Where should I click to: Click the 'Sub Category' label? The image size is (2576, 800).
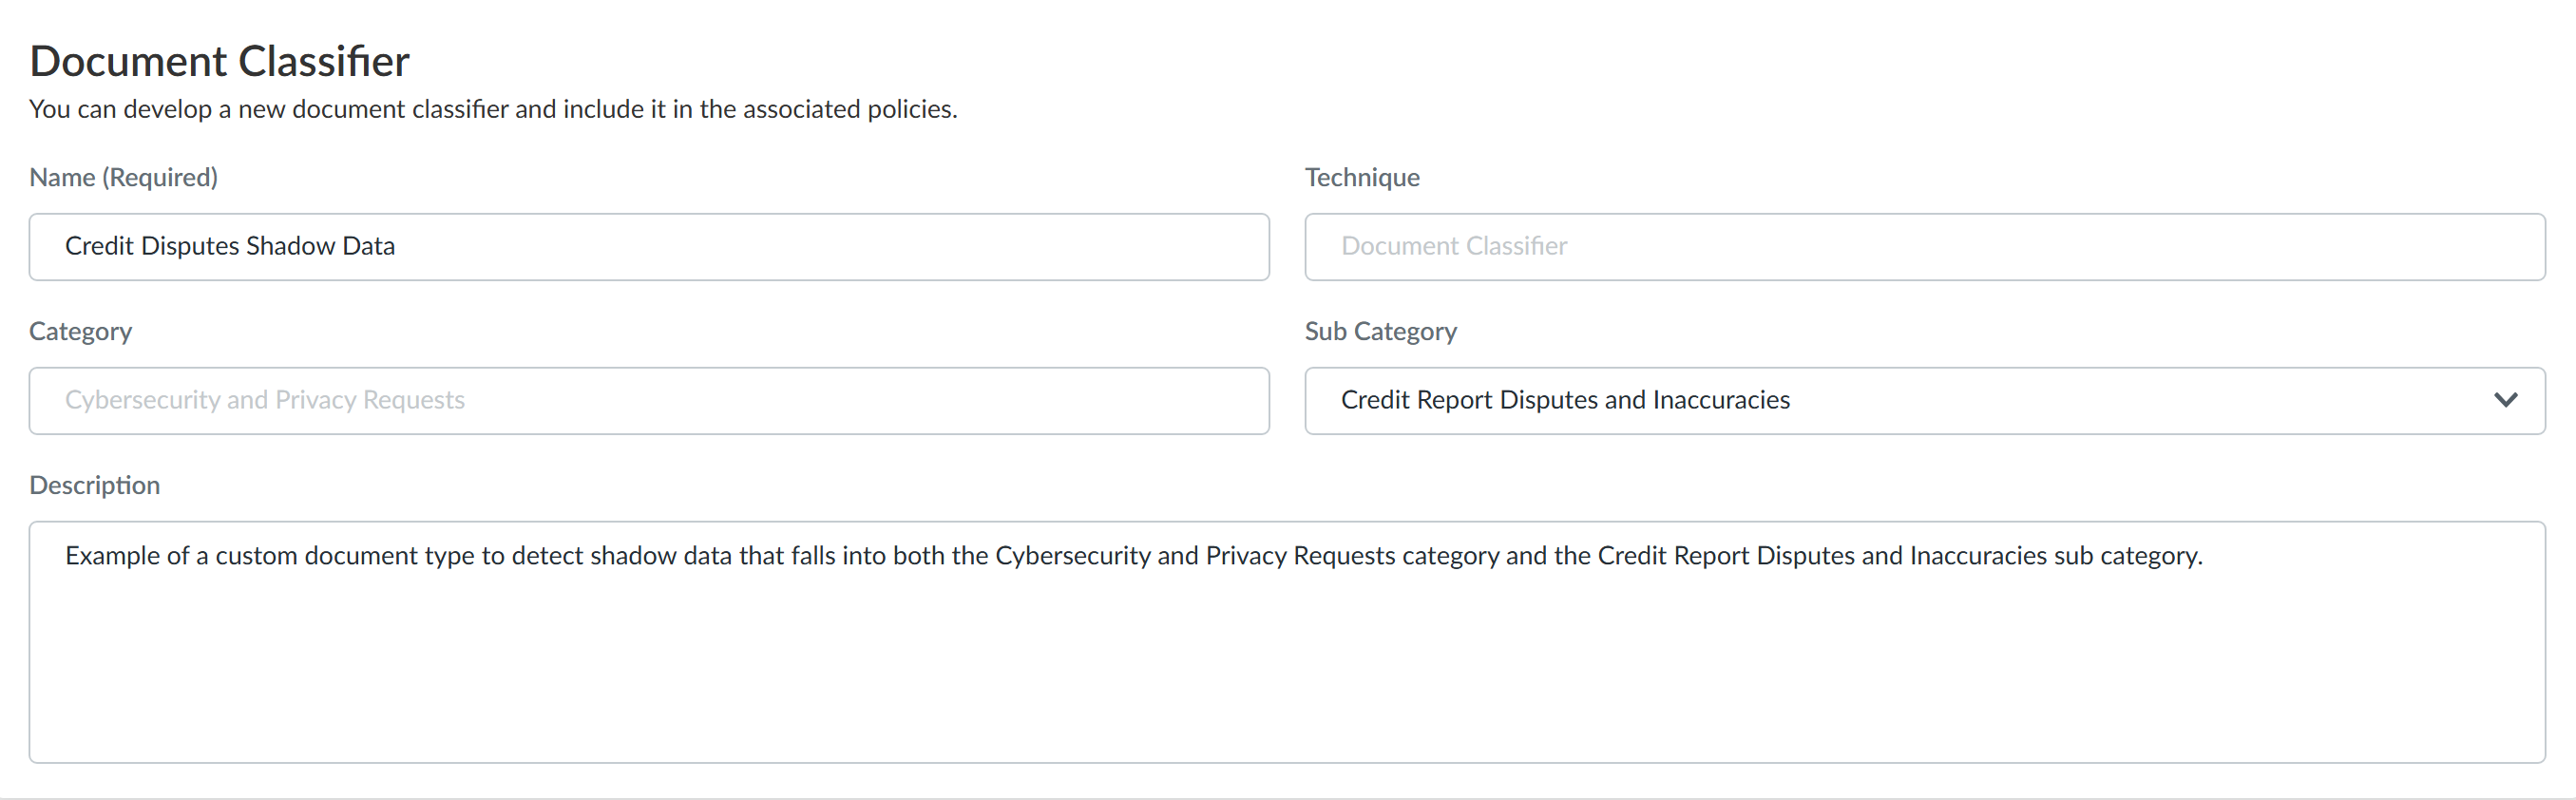point(1380,331)
